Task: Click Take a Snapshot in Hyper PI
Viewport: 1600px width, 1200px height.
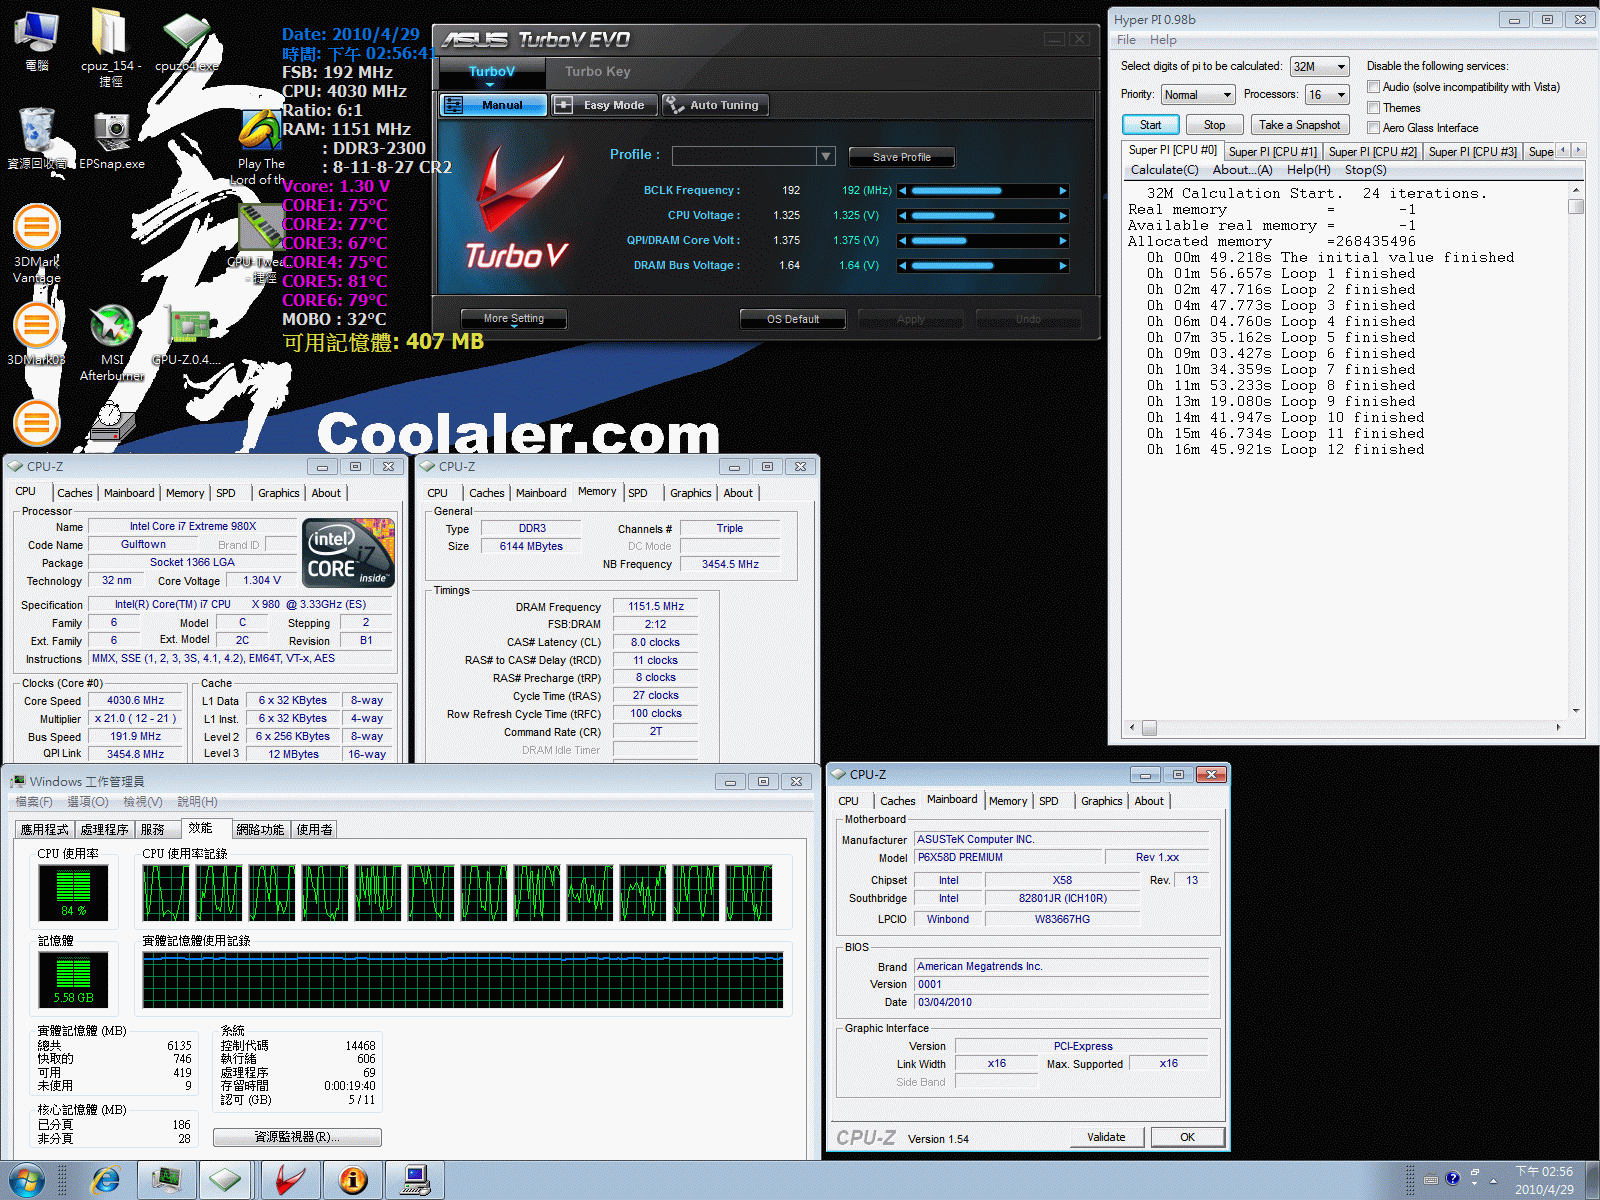Action: pos(1299,125)
